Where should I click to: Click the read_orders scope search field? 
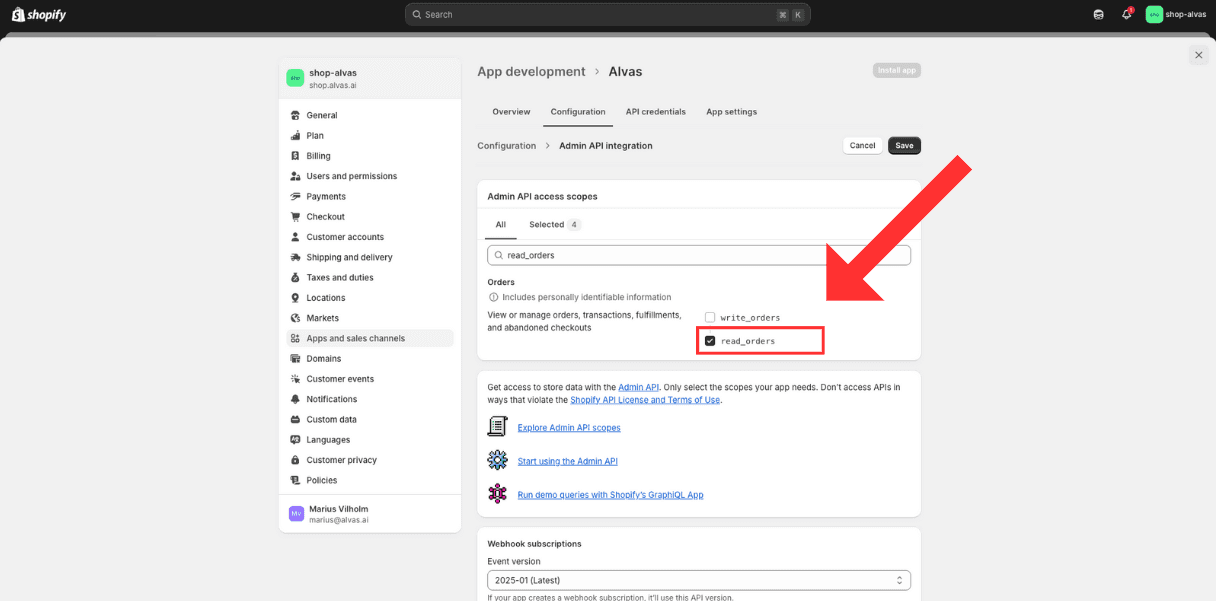699,255
